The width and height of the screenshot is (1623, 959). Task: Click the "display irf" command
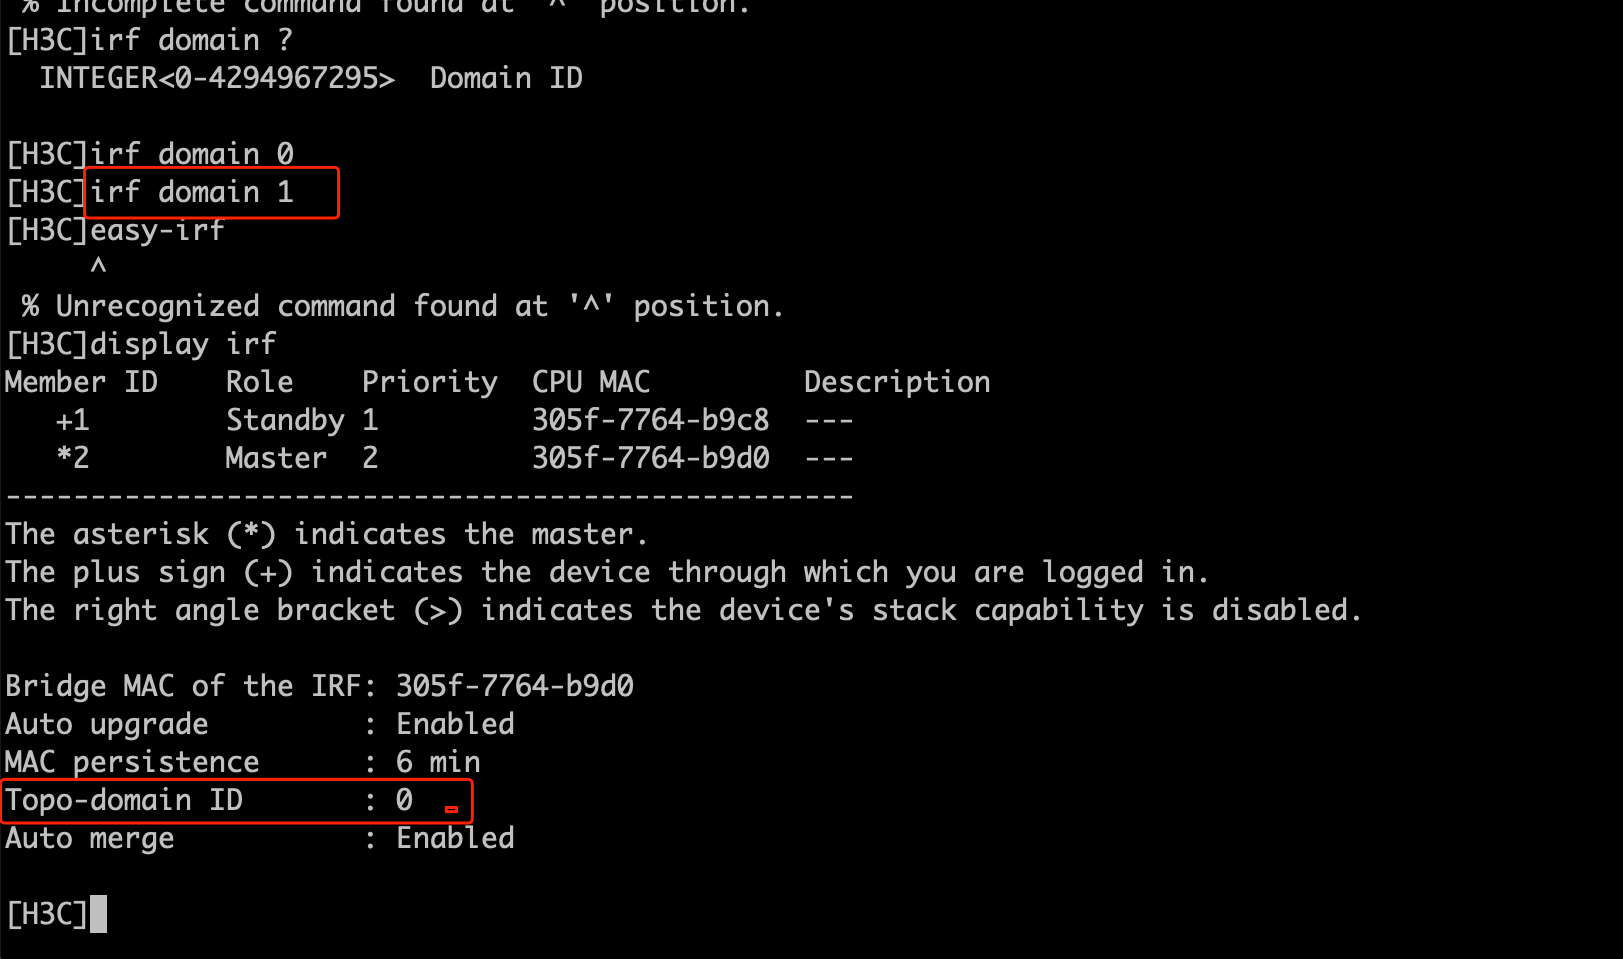tap(183, 344)
